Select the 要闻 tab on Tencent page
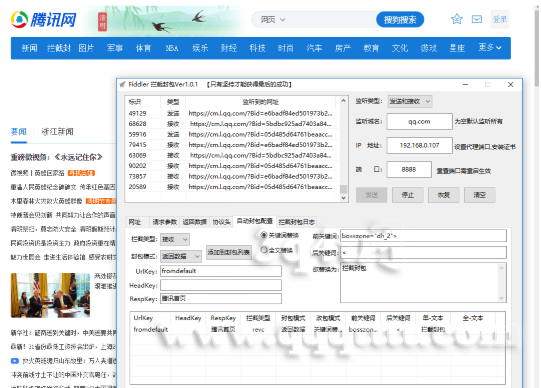 (19, 132)
